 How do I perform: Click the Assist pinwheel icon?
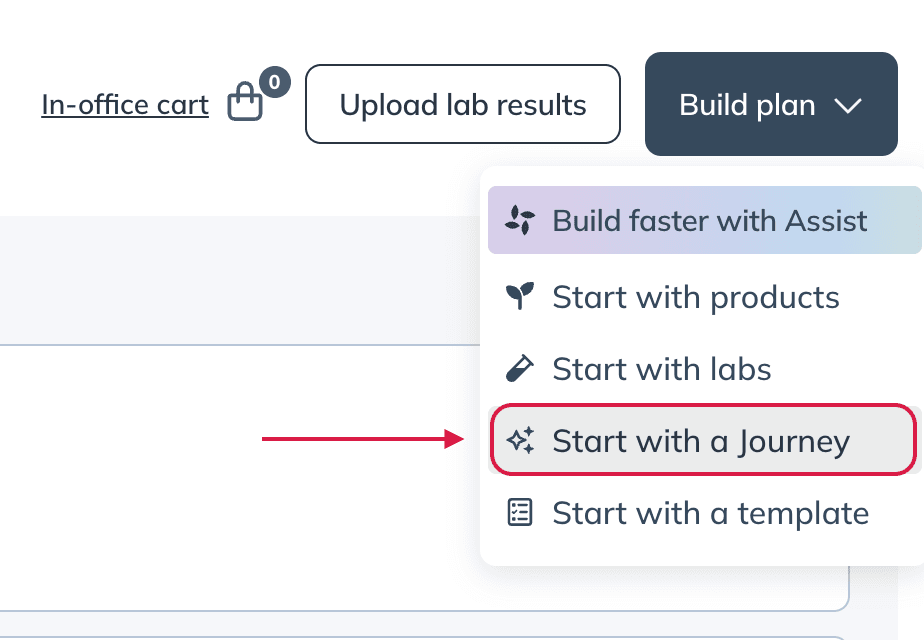520,220
